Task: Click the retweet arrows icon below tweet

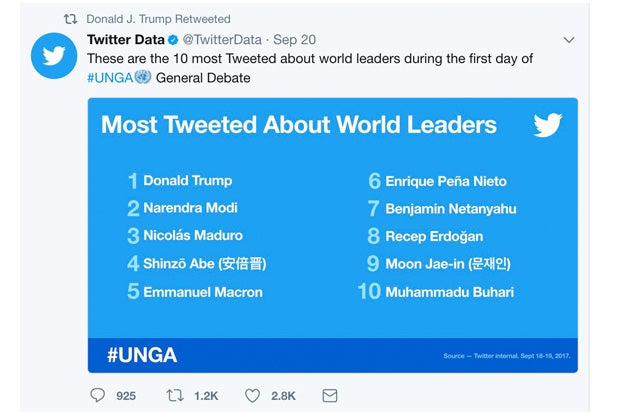Action: coord(175,395)
